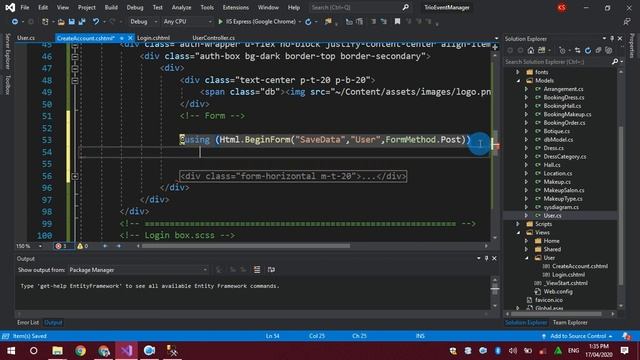The image size is (640, 360).
Task: Click the error count indicator icon
Action: point(58,246)
